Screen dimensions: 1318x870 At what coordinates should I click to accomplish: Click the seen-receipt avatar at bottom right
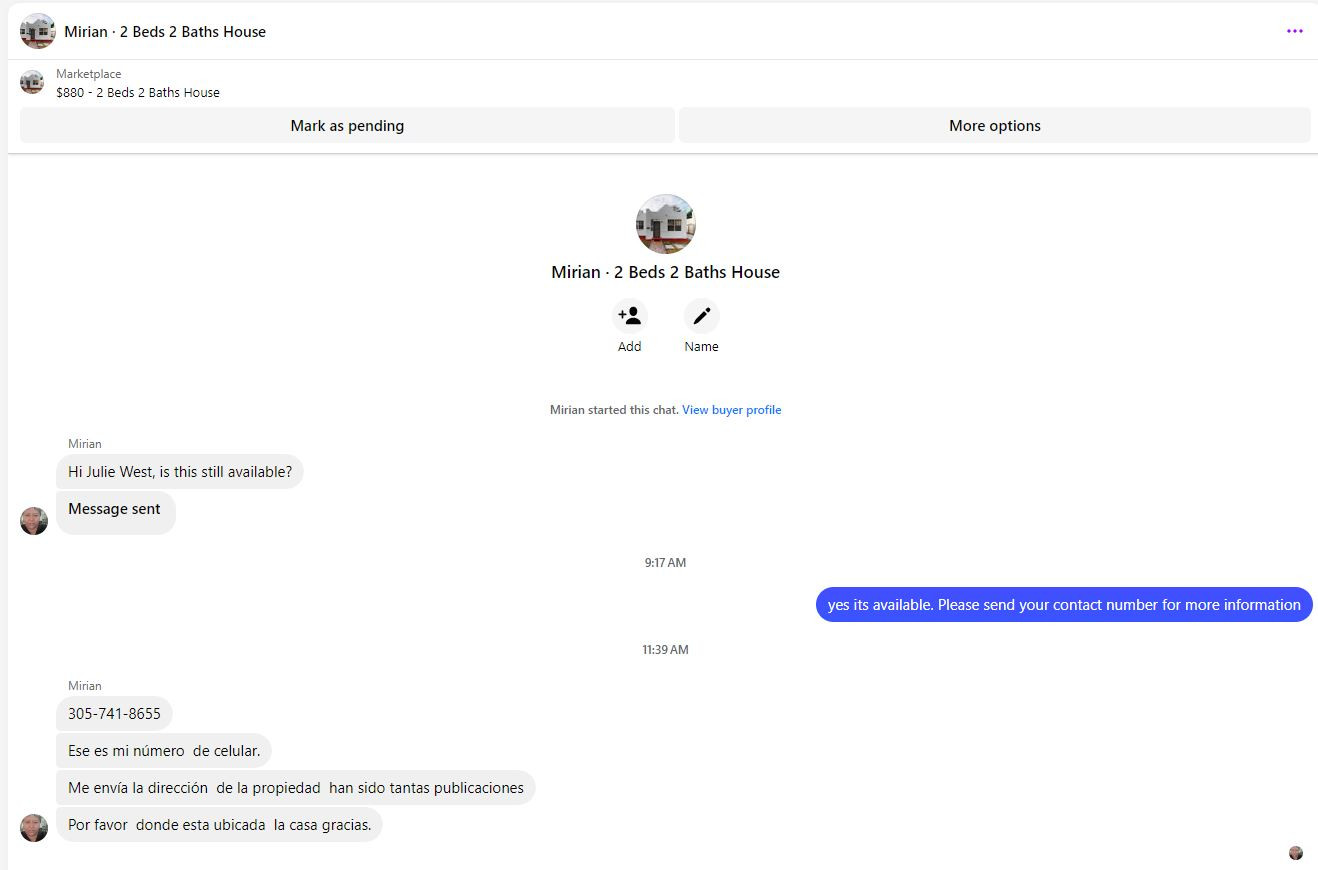pos(1296,853)
